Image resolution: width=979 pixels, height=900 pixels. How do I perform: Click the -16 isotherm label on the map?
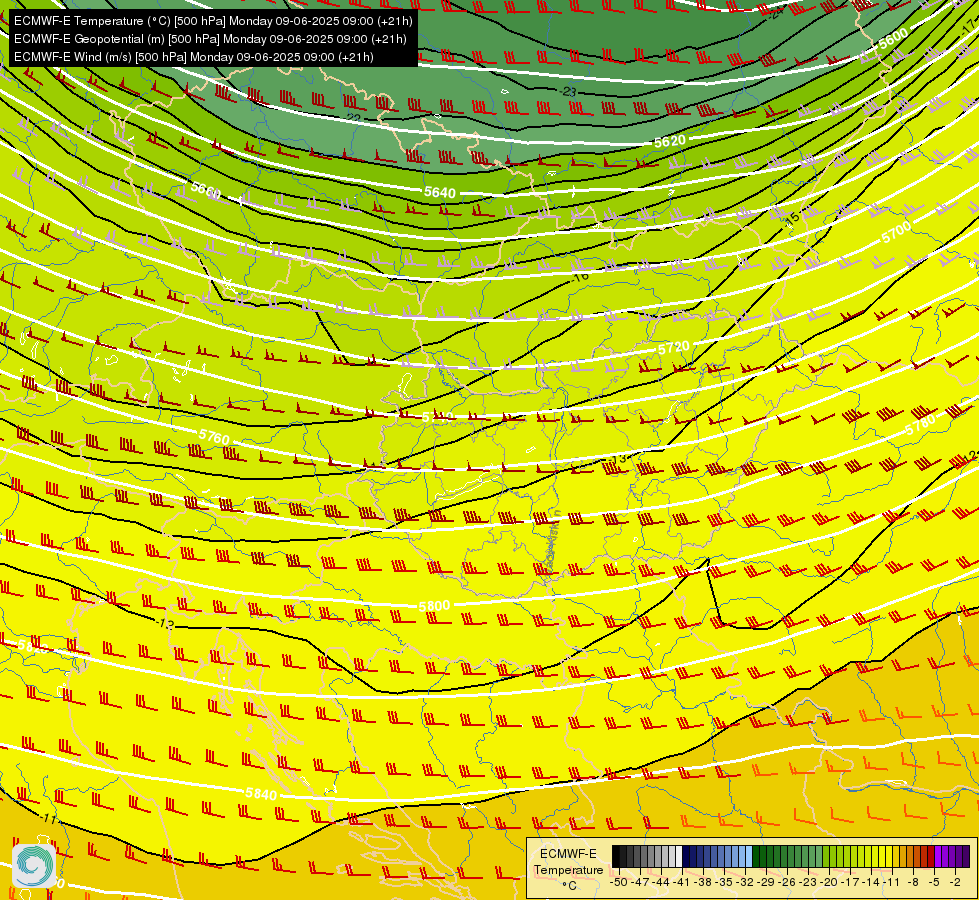coord(581,276)
